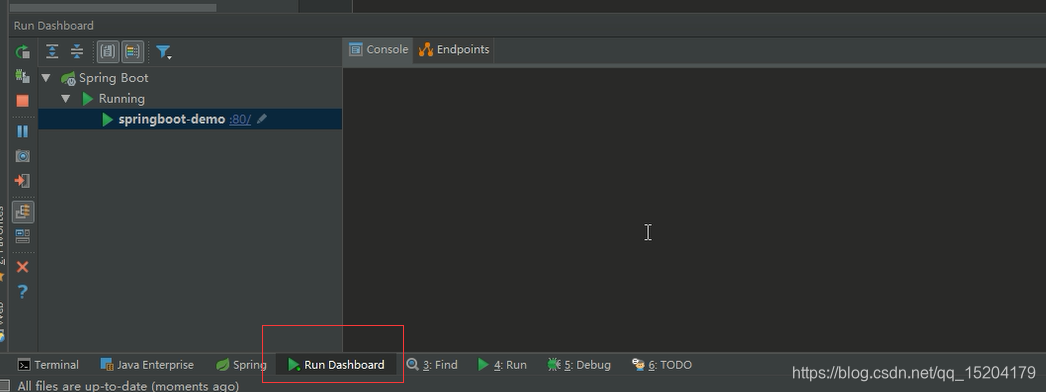This screenshot has width=1046, height=392.
Task: Open the Run Dashboard tool window tab
Action: pyautogui.click(x=336, y=365)
